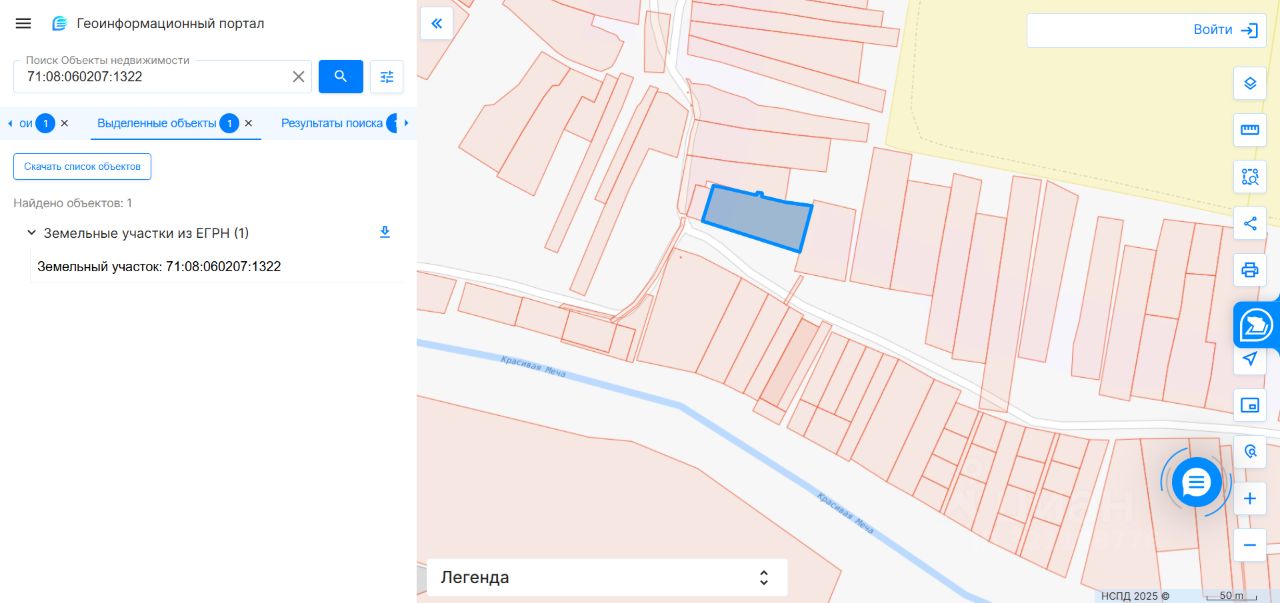Zoom in the map
Viewport: 1280px width, 603px height.
(1250, 498)
